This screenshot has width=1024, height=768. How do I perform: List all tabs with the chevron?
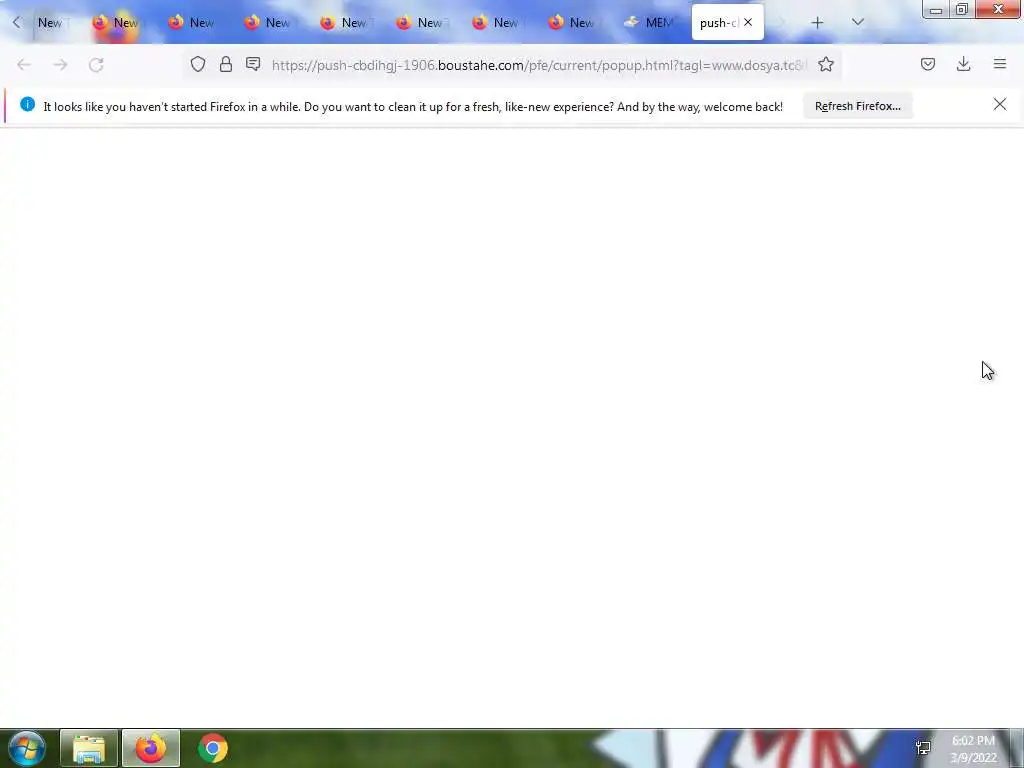(x=858, y=22)
